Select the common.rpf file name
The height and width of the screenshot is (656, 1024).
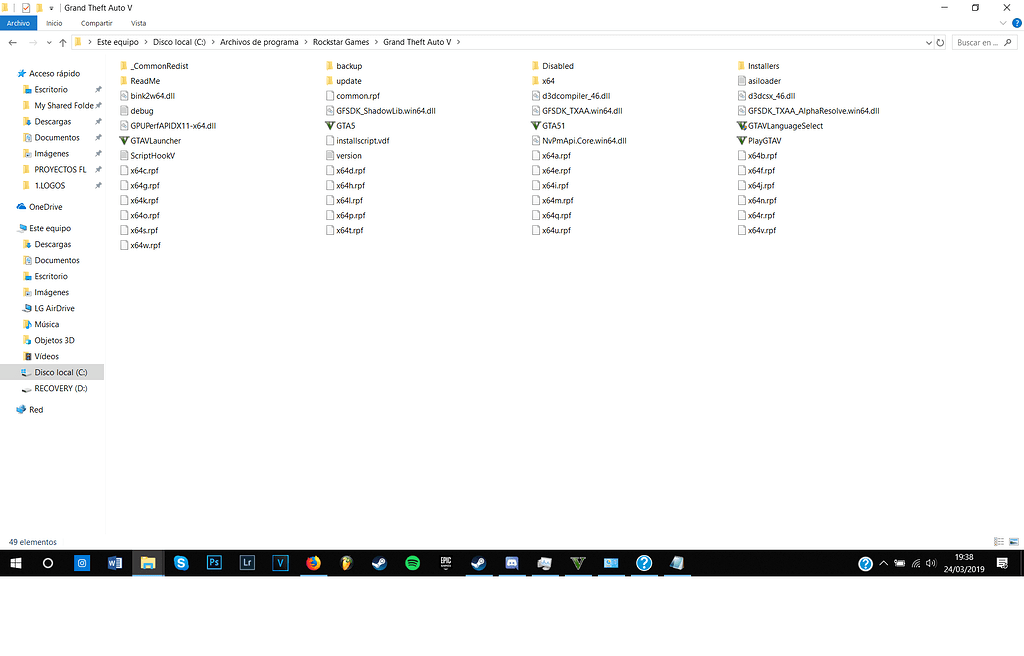pos(358,95)
